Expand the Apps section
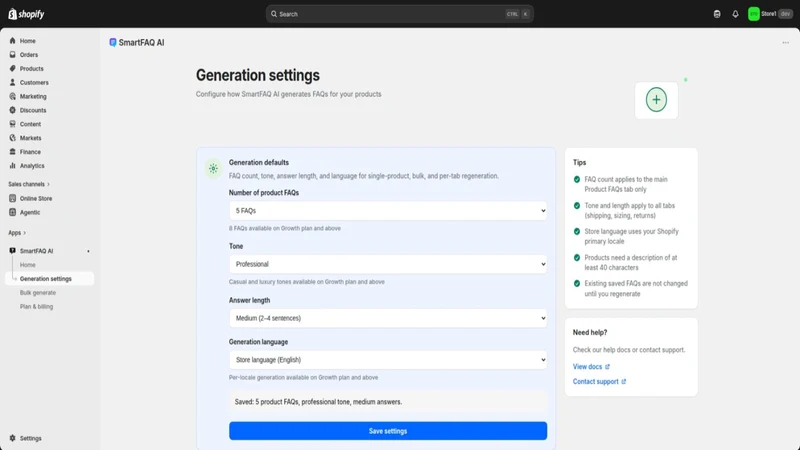The width and height of the screenshot is (800, 450). point(17,233)
